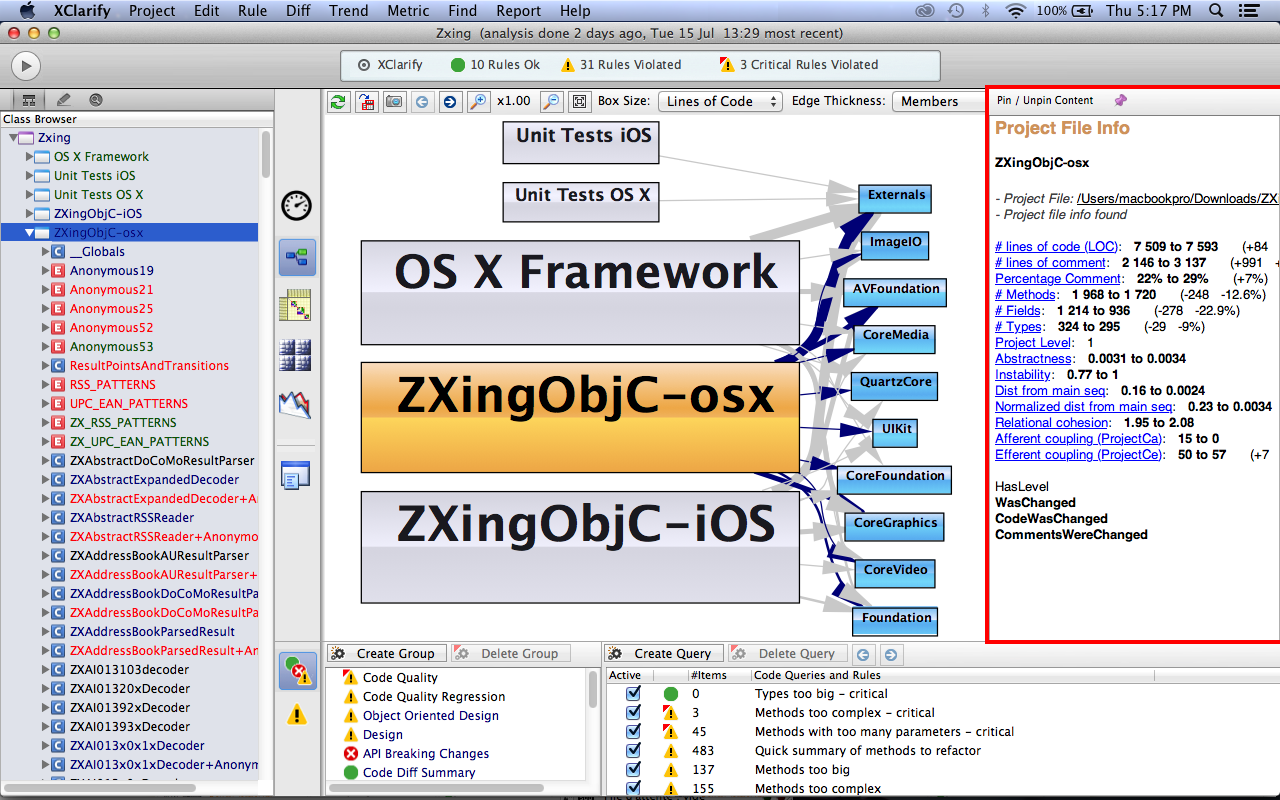This screenshot has height=800, width=1280.
Task: Open the Diff menu
Action: tap(298, 11)
